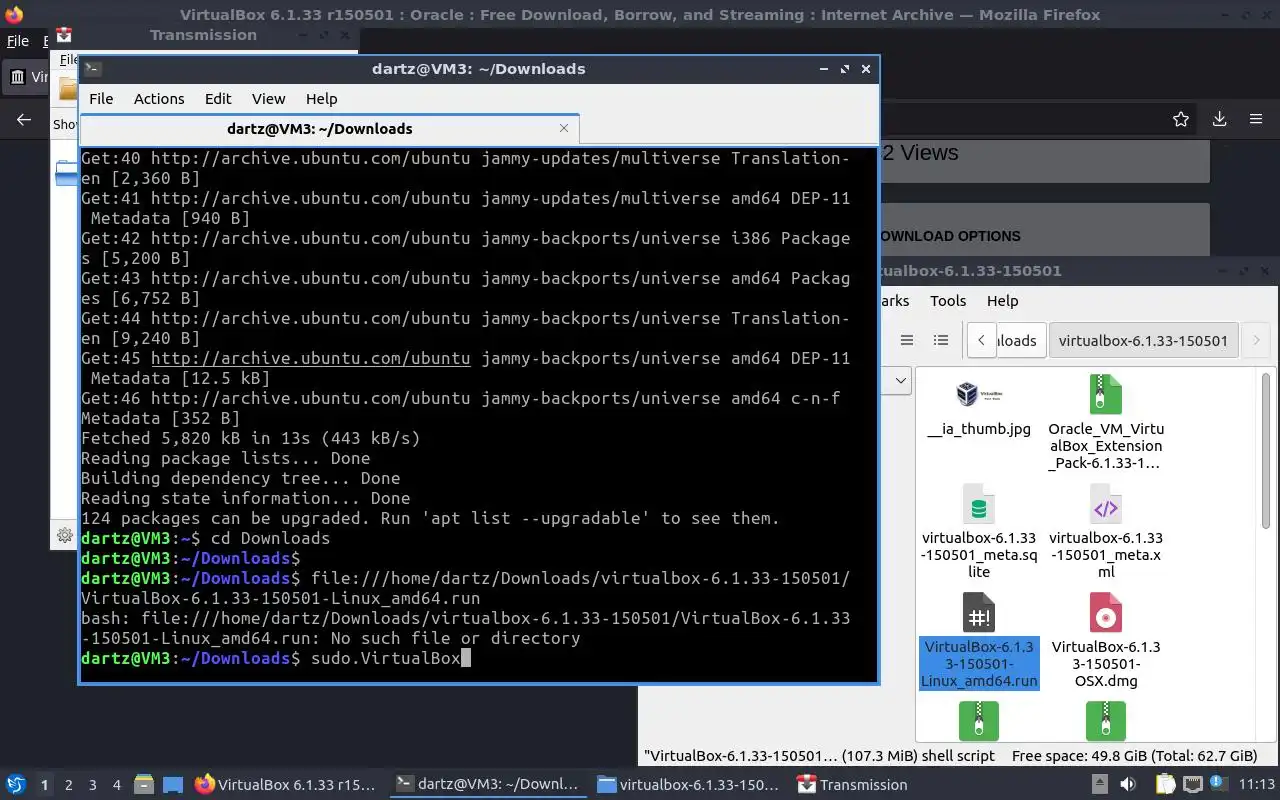This screenshot has height=800, width=1280.
Task: Open the clipboard manager tray icon
Action: tap(1165, 785)
